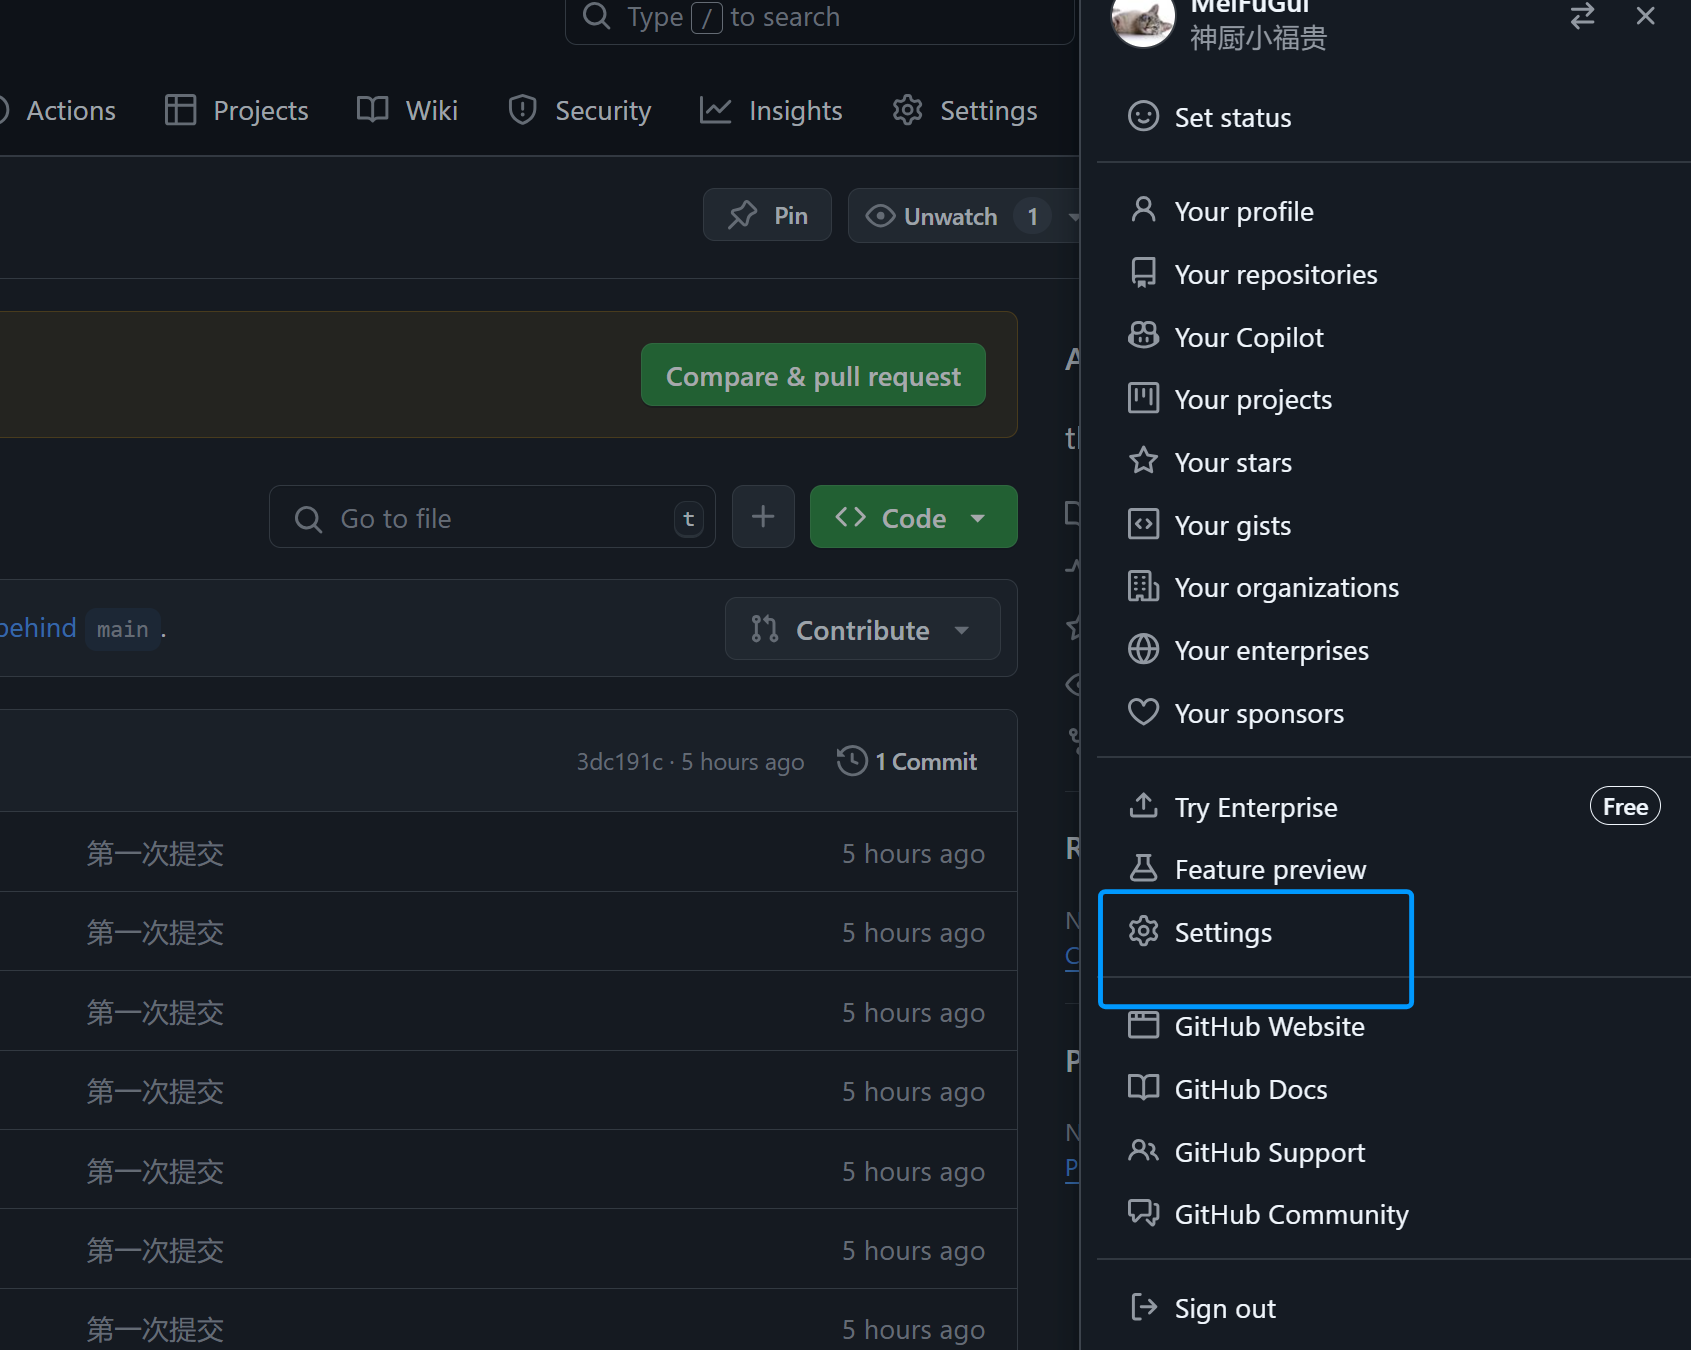
Task: Click the repo icon beside Your repositories
Action: tap(1143, 273)
